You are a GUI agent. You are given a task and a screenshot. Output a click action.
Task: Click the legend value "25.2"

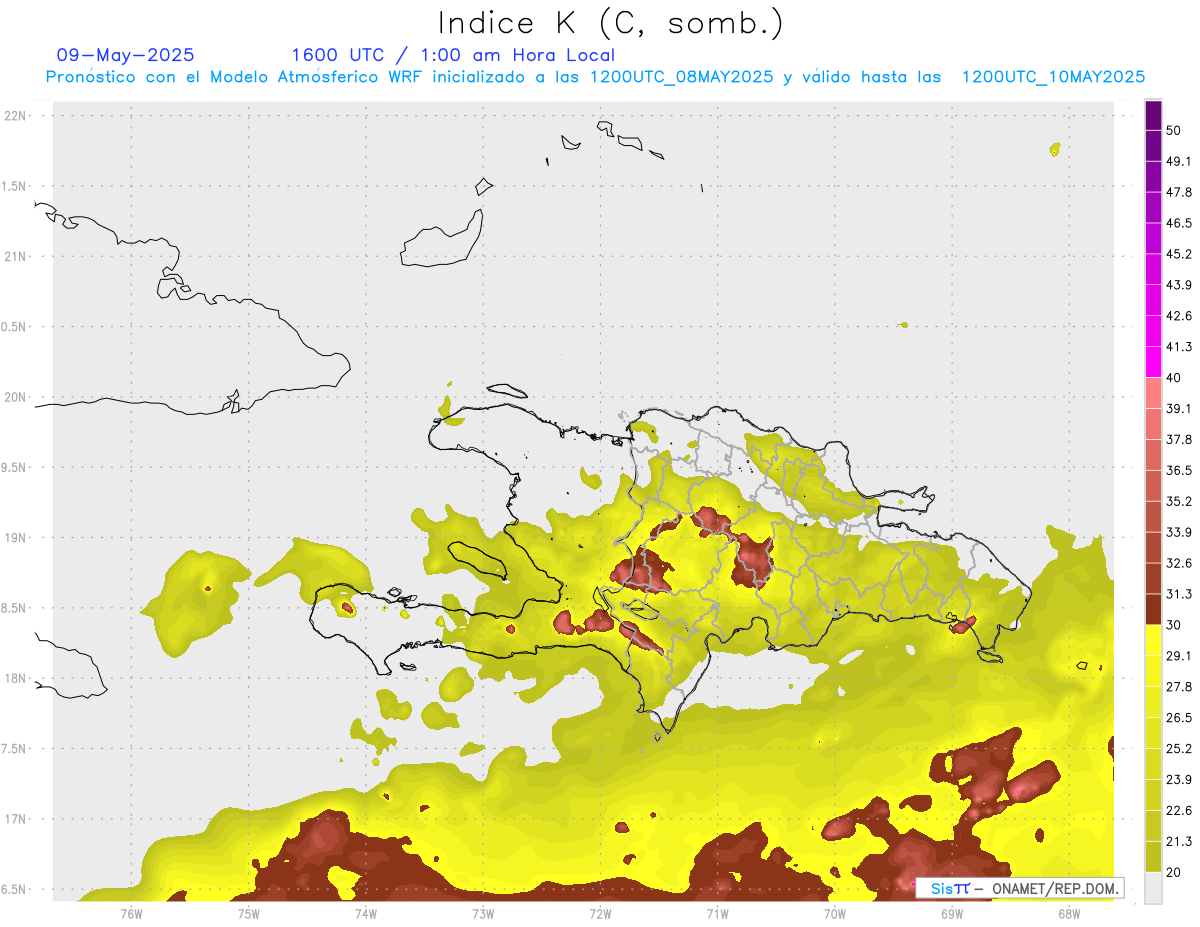click(1180, 749)
